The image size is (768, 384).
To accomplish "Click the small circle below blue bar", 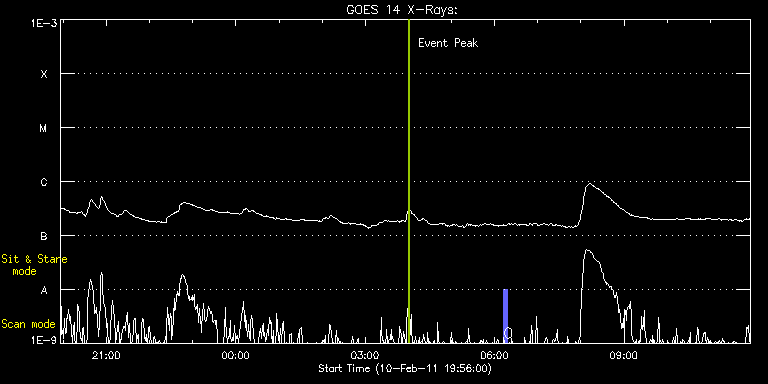I will 508,334.
